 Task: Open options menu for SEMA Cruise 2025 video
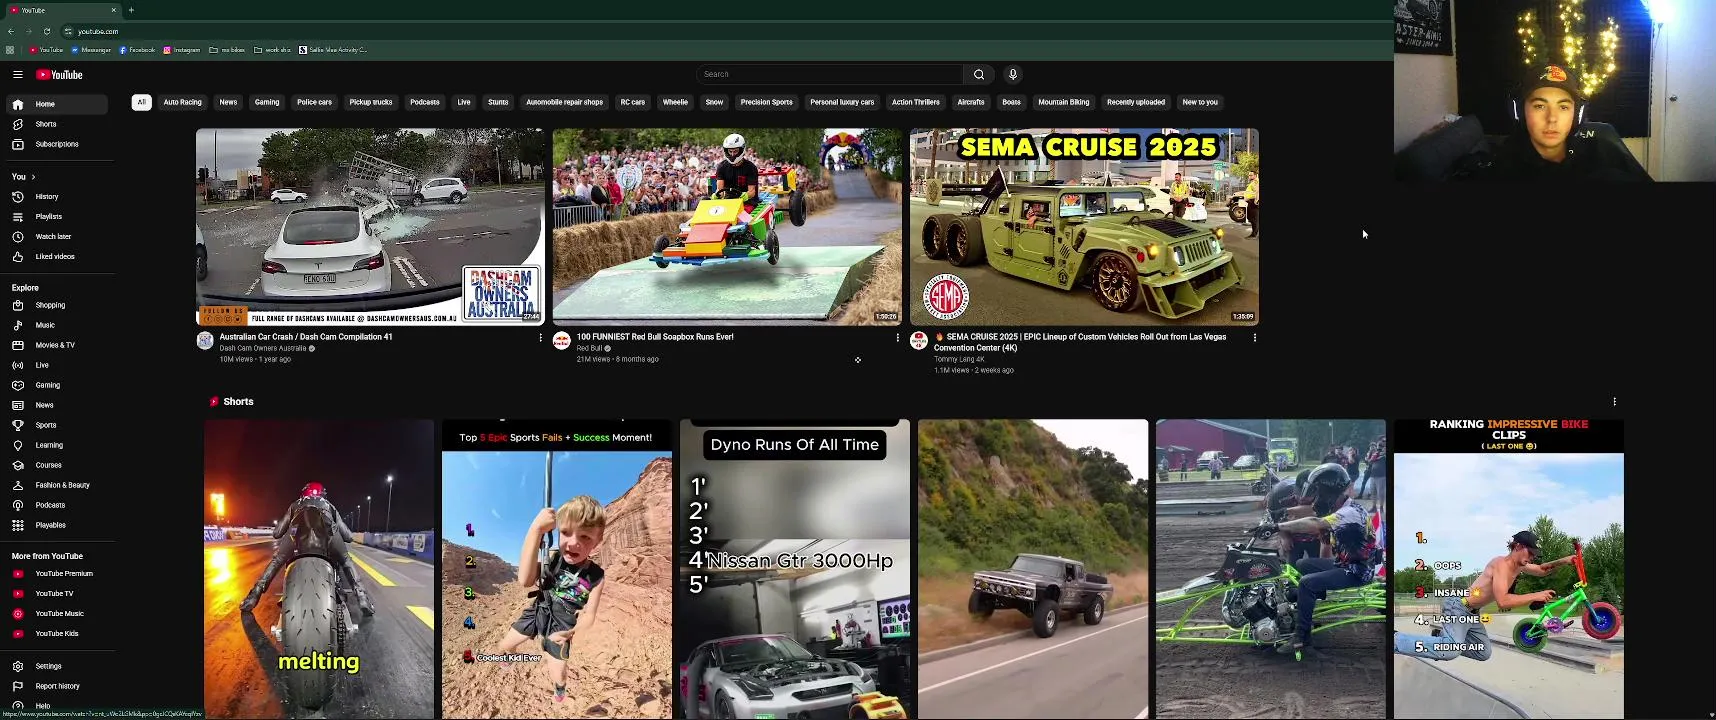pyautogui.click(x=1255, y=337)
